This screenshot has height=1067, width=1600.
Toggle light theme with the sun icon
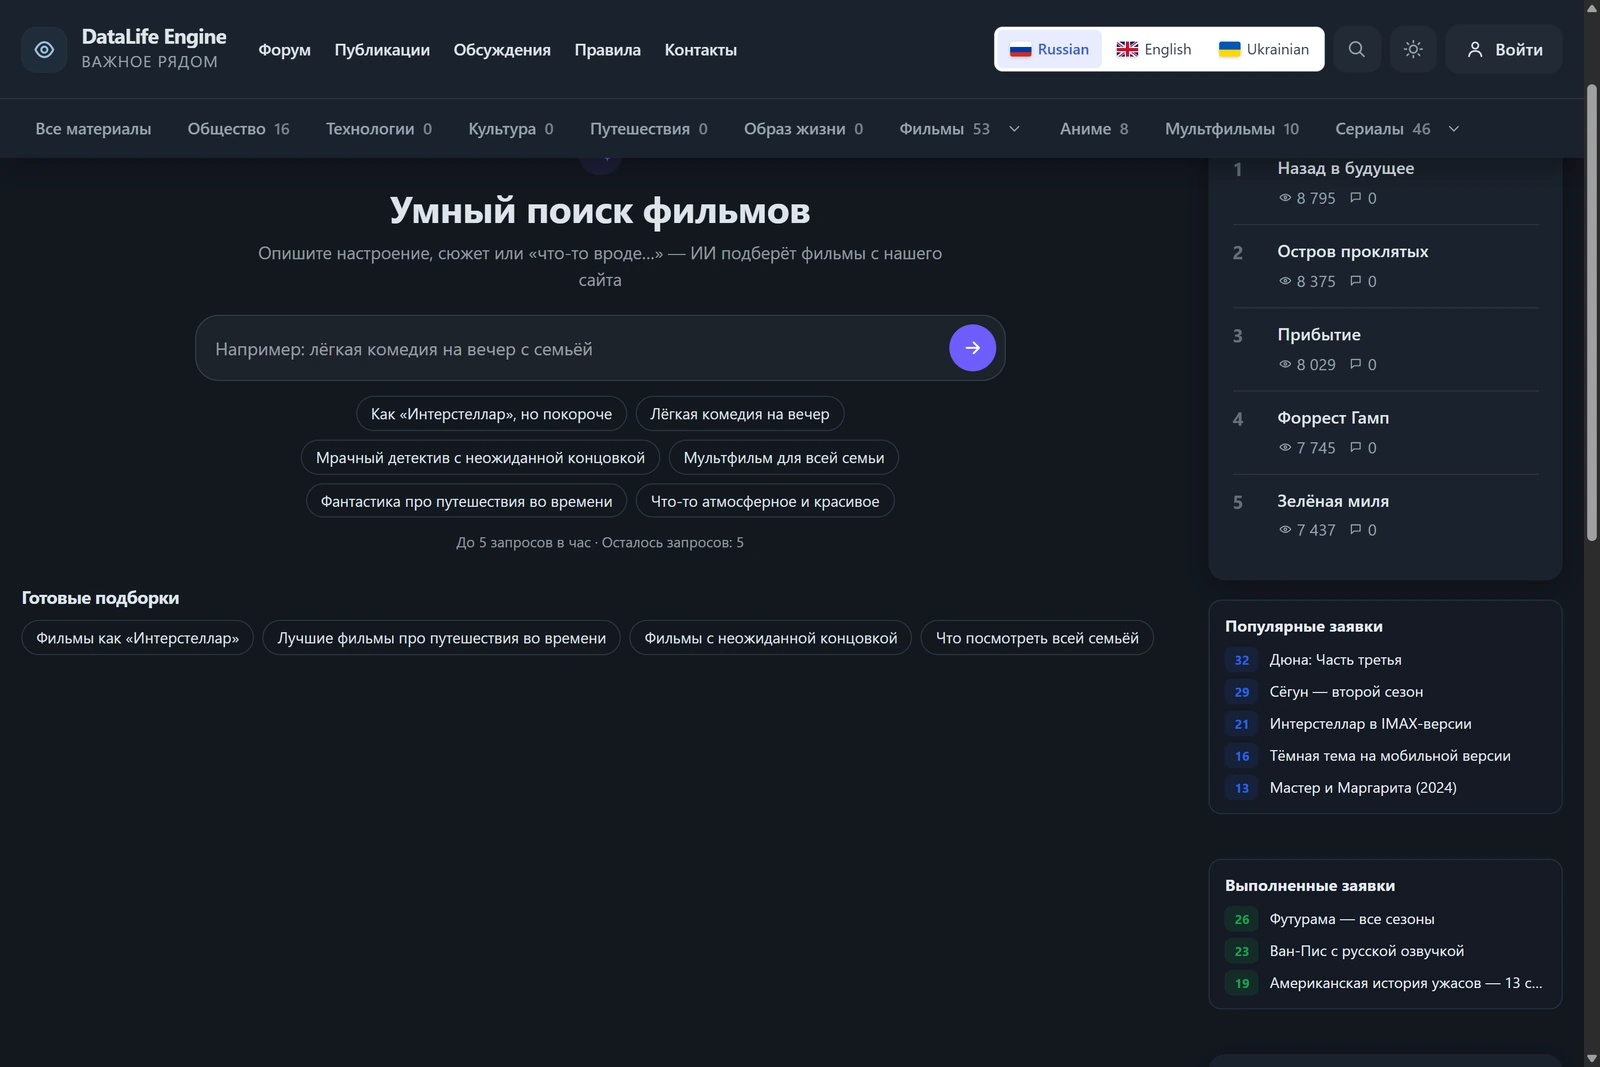[x=1413, y=49]
